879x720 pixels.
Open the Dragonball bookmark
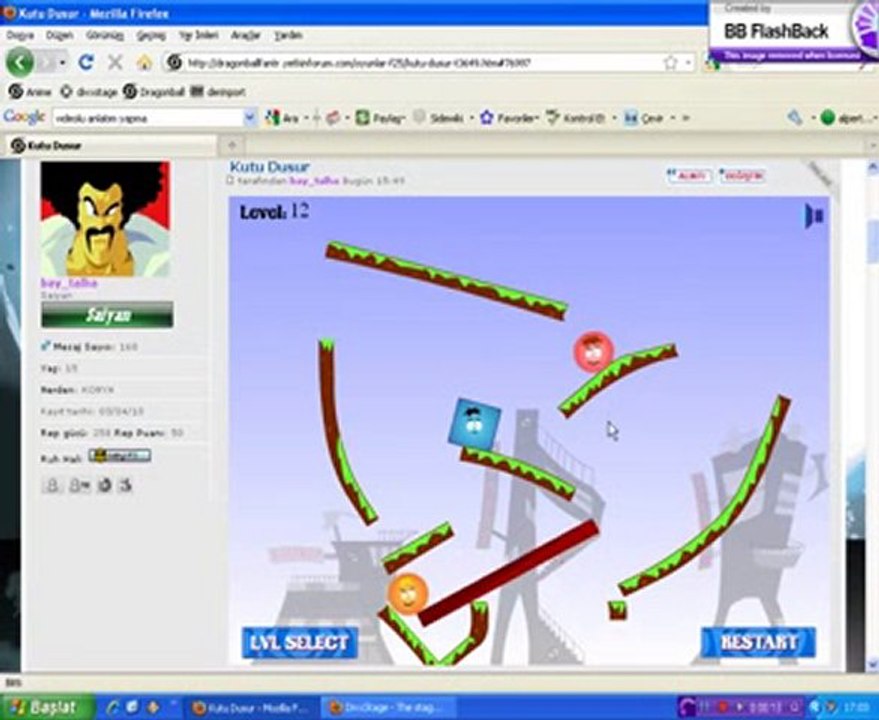point(154,91)
